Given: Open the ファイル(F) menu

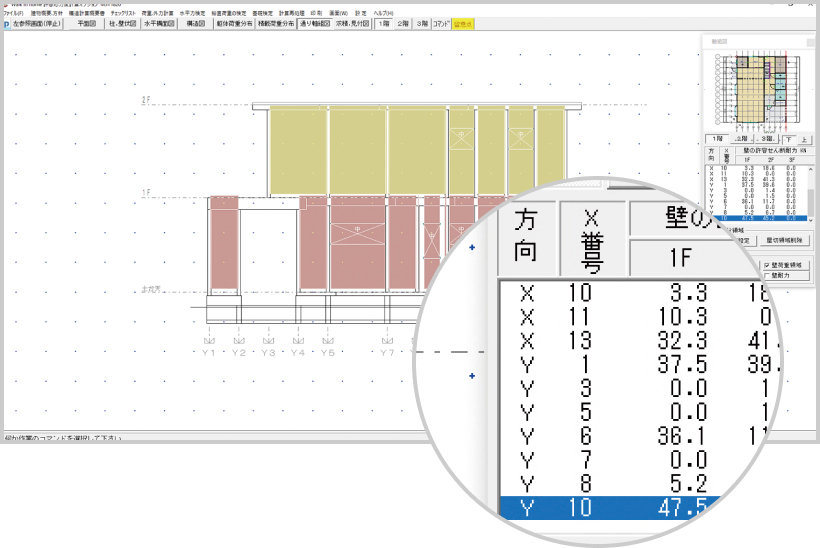Looking at the screenshot, I should (x=14, y=13).
